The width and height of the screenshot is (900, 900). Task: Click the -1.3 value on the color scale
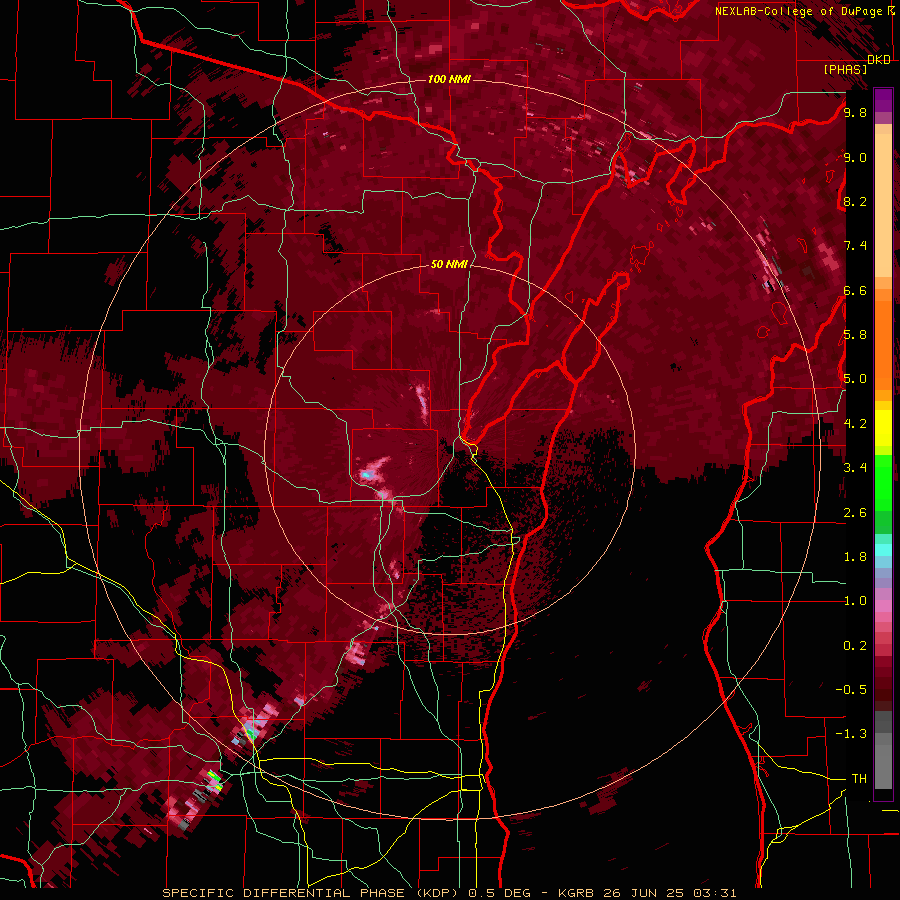tap(851, 734)
